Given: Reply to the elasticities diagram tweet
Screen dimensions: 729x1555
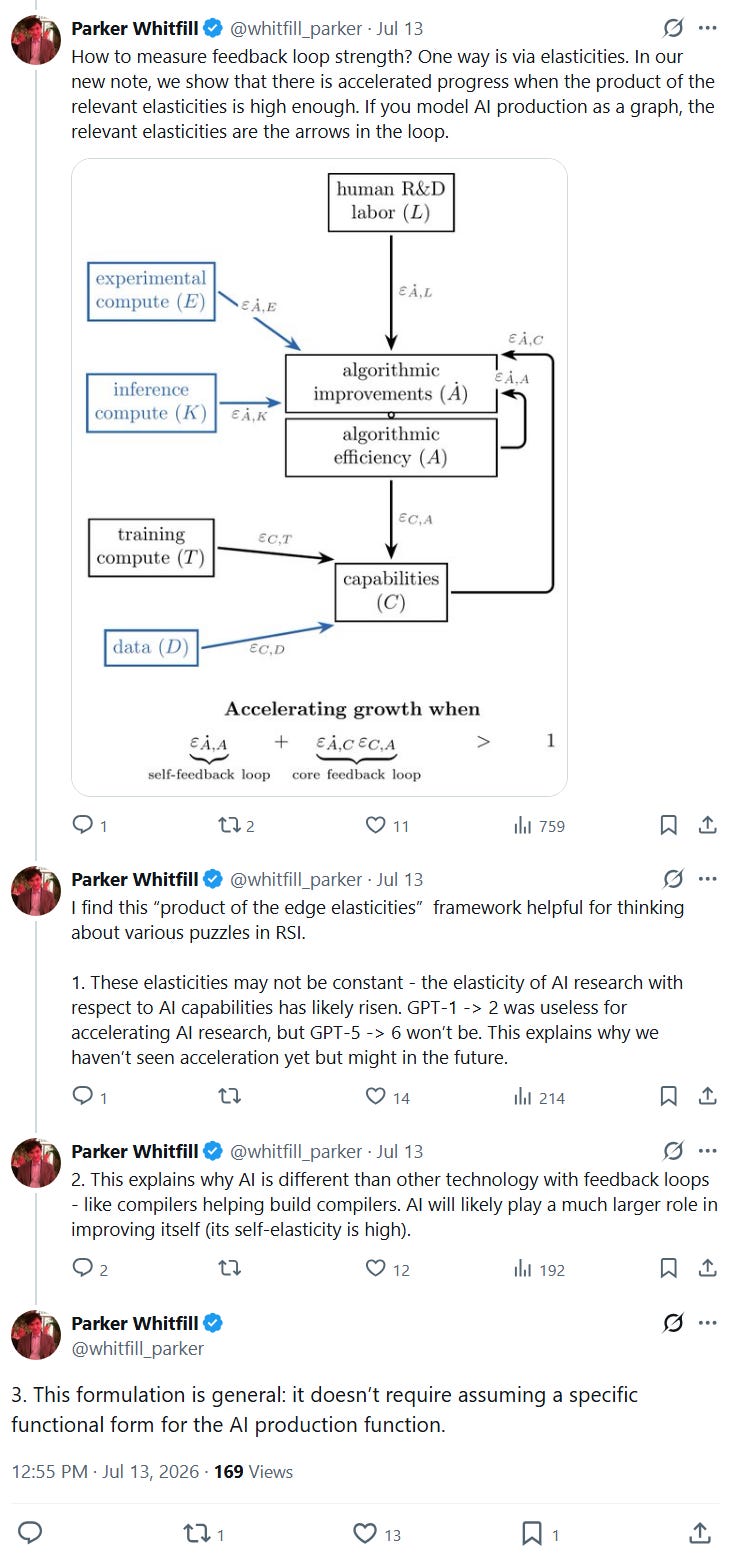Looking at the screenshot, I should (84, 825).
